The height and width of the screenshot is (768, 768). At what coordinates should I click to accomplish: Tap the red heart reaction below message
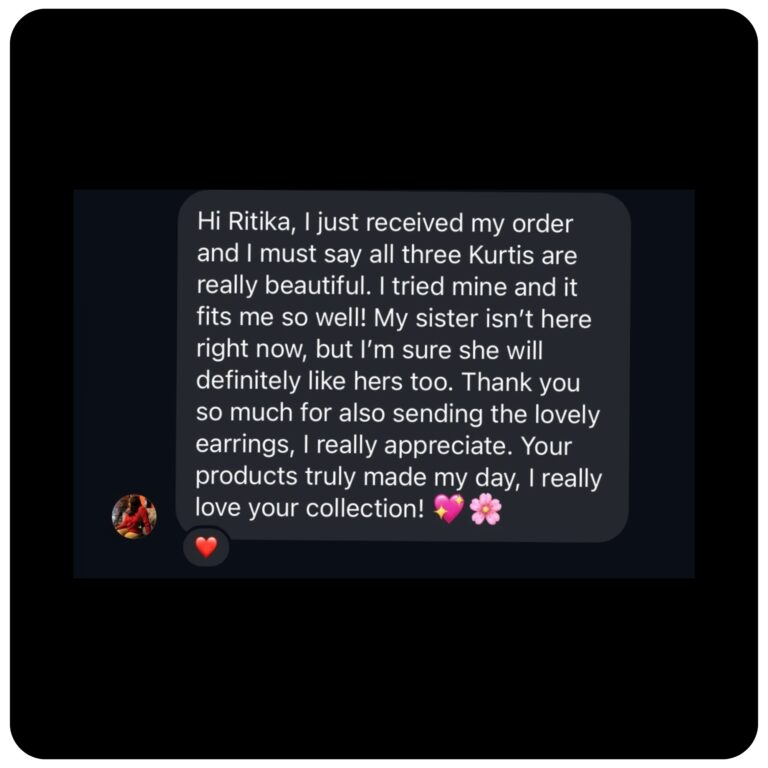[x=206, y=547]
